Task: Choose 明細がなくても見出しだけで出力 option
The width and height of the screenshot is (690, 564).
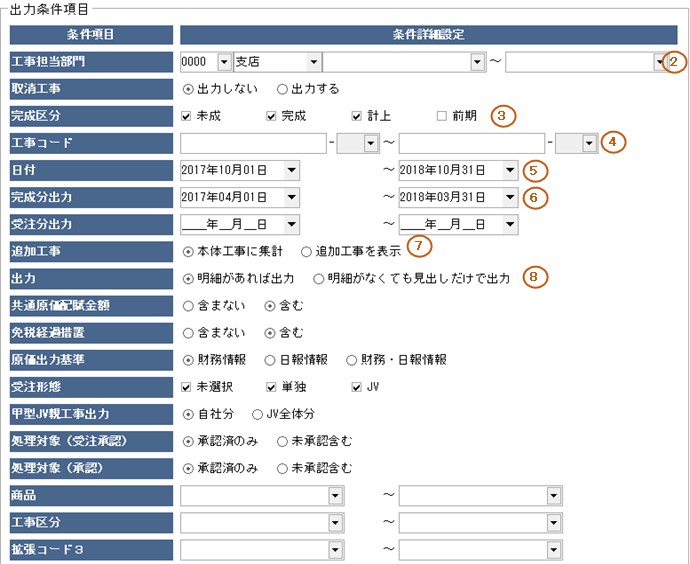Action: coord(319,278)
